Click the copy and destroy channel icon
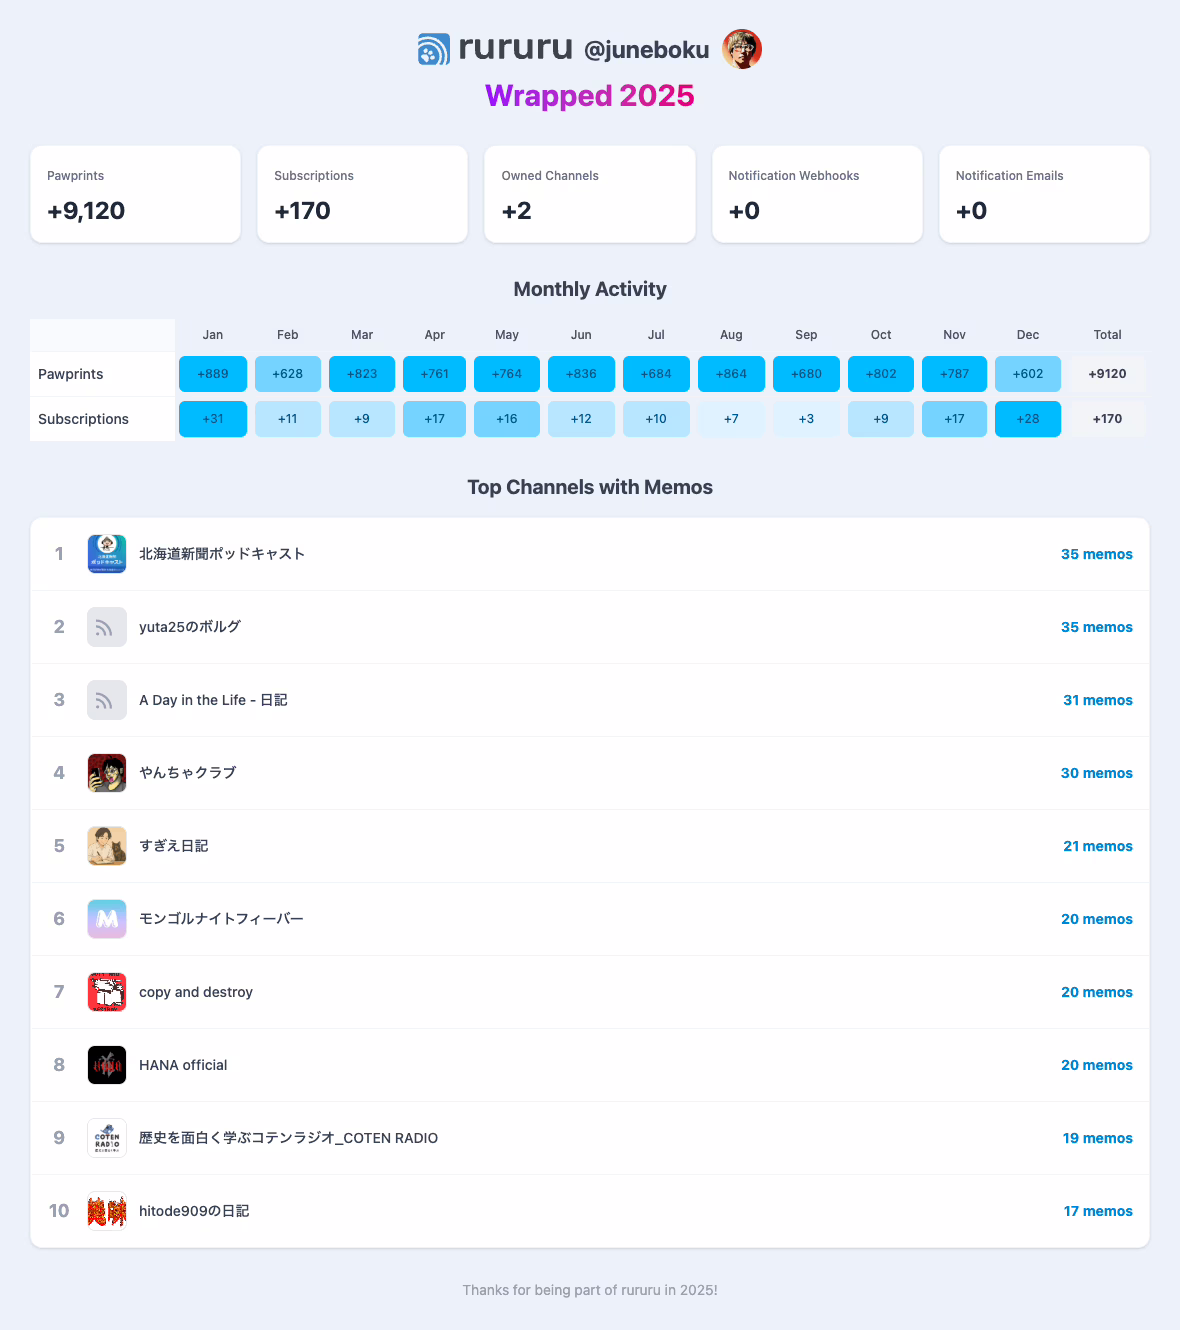Screen dimensions: 1180x1330 coord(107,992)
